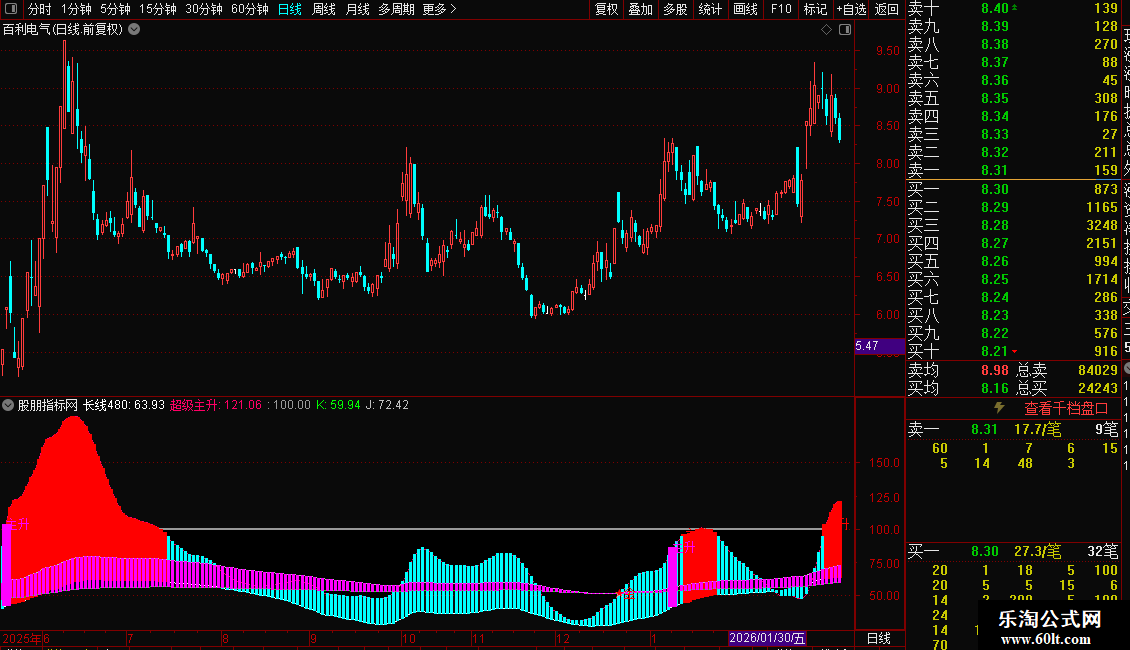The width and height of the screenshot is (1130, 650).
Task: Switch to 周线 weekly chart
Action: pos(324,9)
